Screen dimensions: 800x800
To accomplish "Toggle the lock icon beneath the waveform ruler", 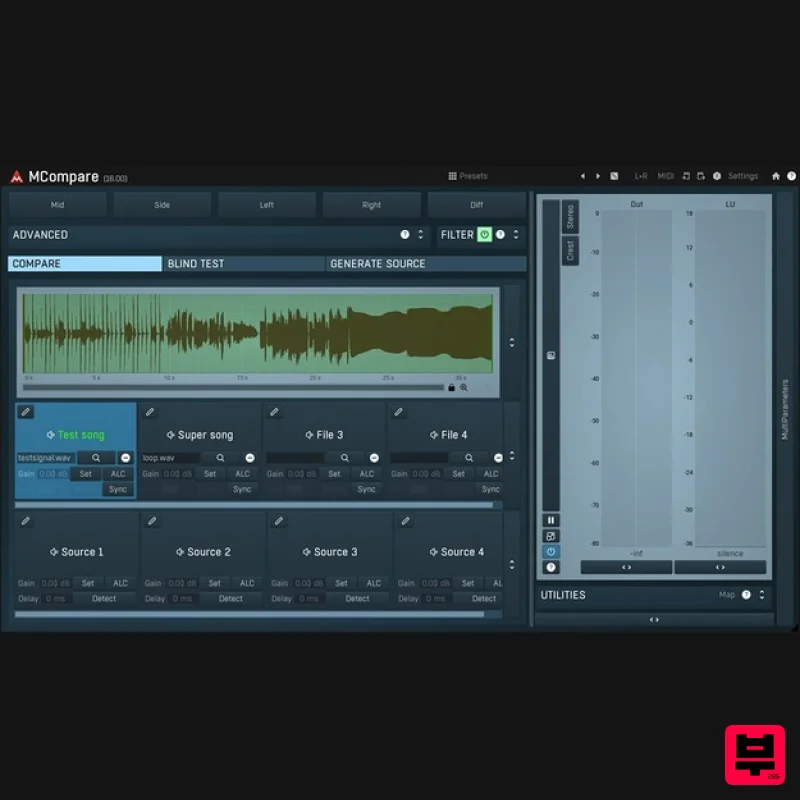I will [454, 386].
